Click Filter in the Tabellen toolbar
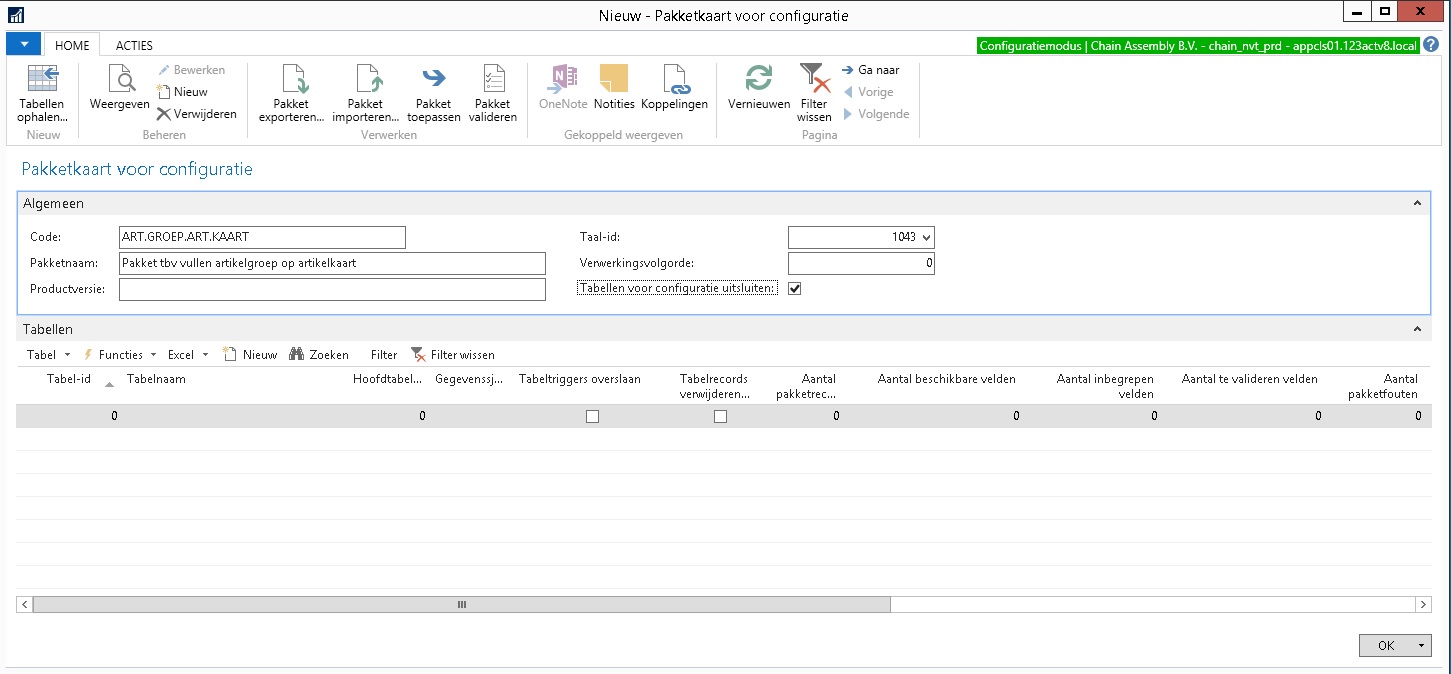 coord(384,355)
